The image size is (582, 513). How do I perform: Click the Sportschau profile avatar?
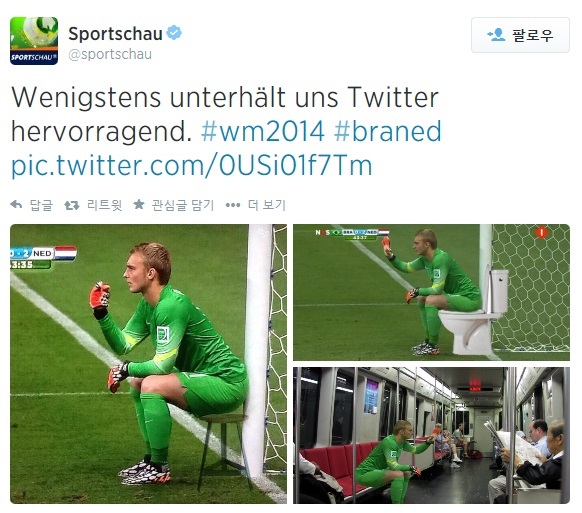click(34, 41)
